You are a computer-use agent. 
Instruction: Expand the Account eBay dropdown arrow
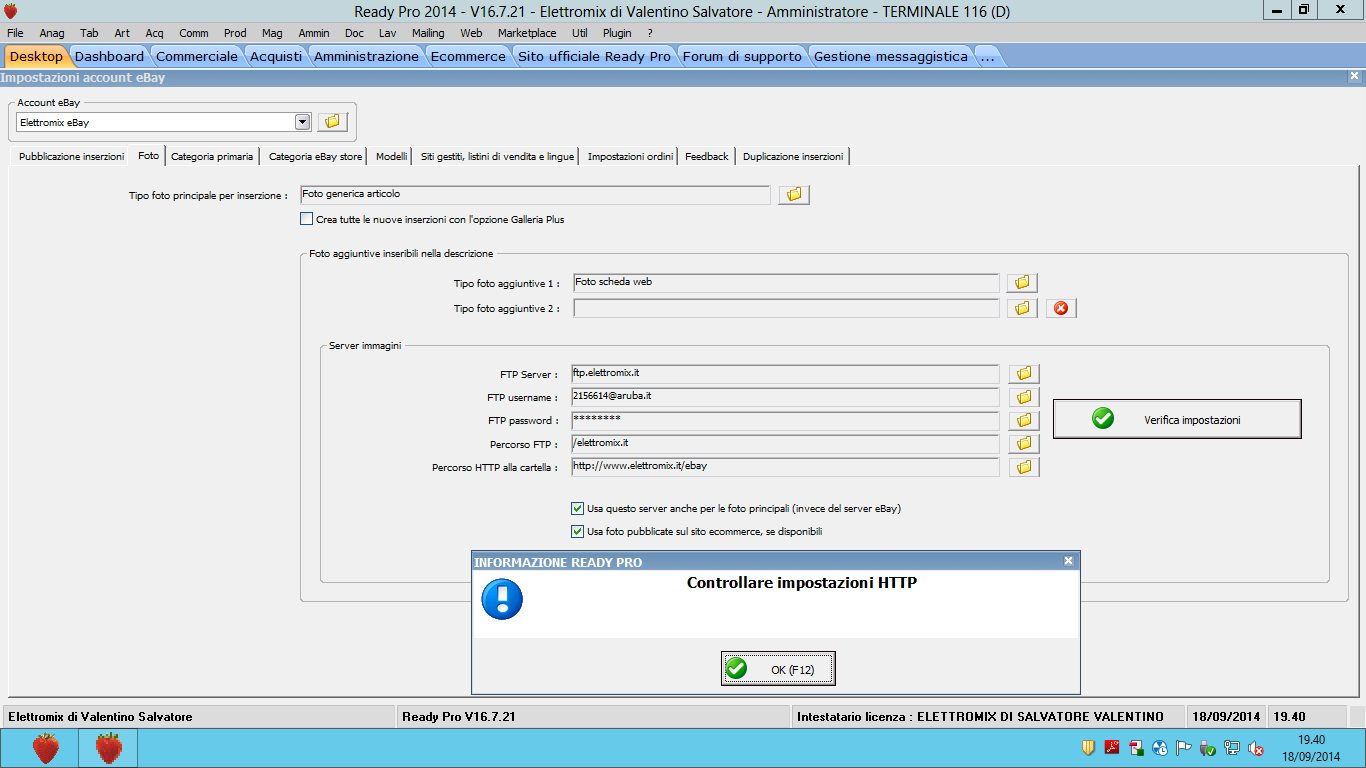click(x=303, y=122)
